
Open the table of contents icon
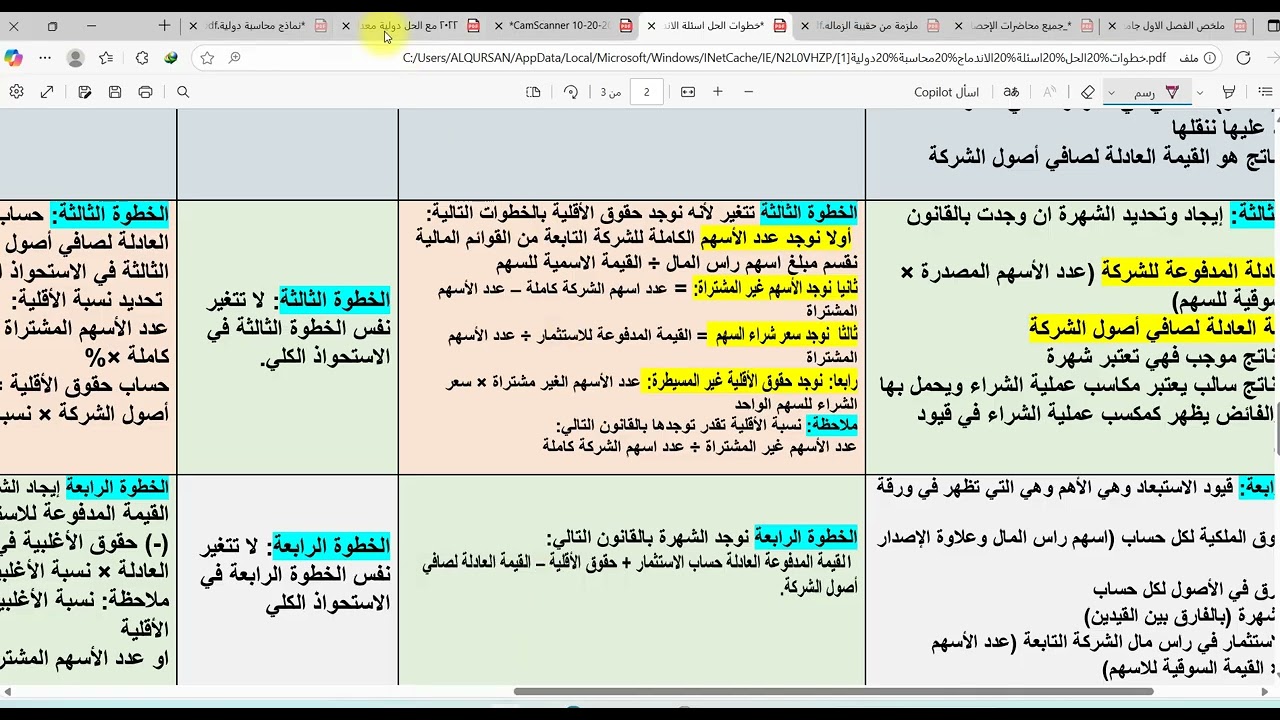(1266, 92)
